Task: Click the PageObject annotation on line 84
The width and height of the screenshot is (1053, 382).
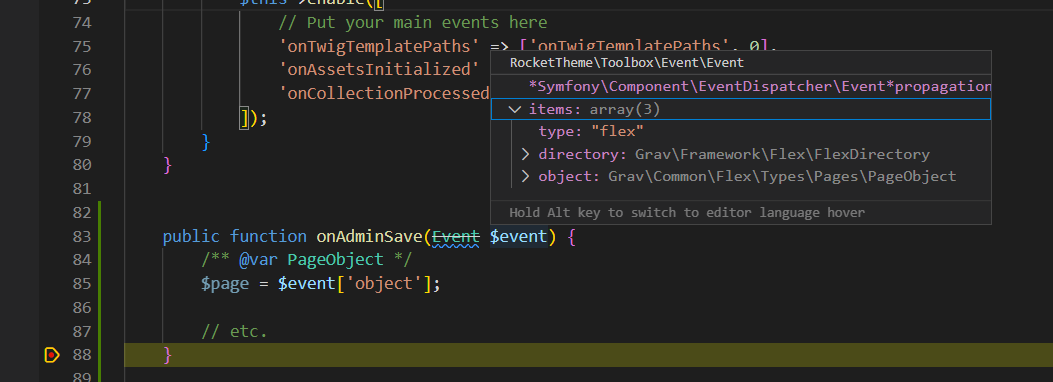Action: point(336,260)
